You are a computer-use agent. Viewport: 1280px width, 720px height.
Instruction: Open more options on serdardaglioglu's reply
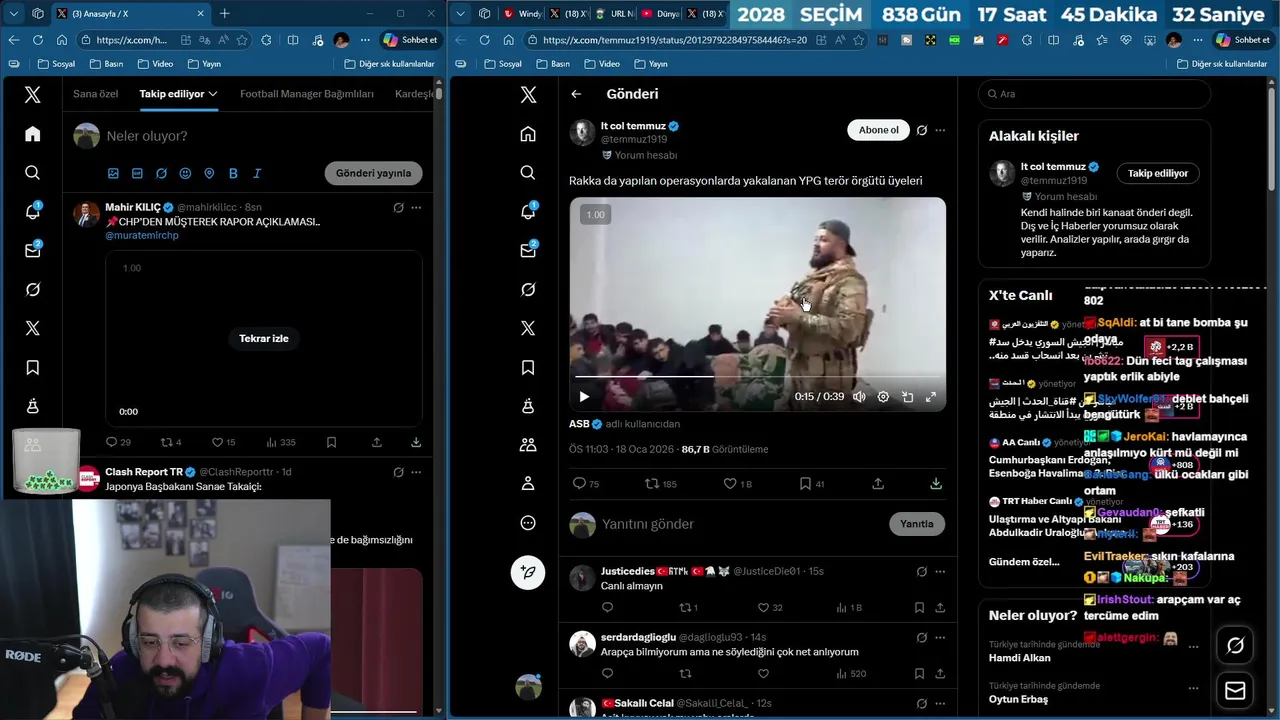940,638
